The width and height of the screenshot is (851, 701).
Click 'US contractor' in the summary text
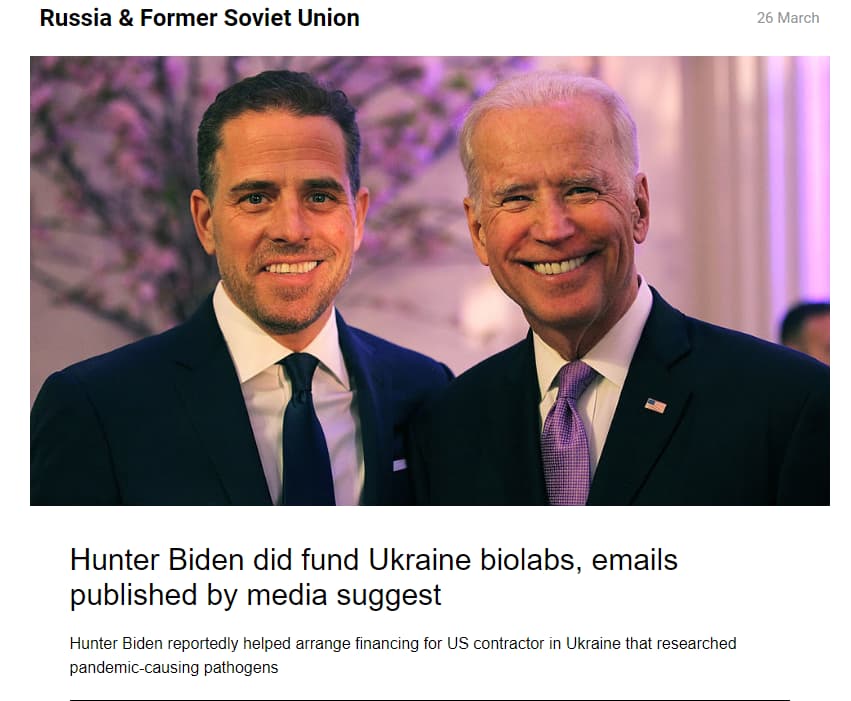[496, 643]
